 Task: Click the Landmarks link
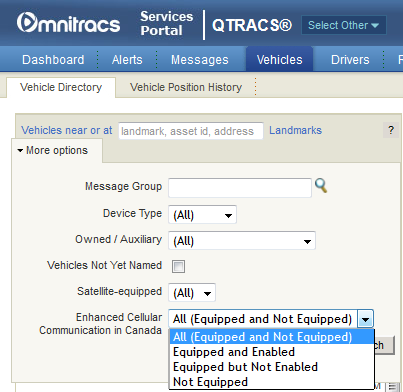(295, 130)
